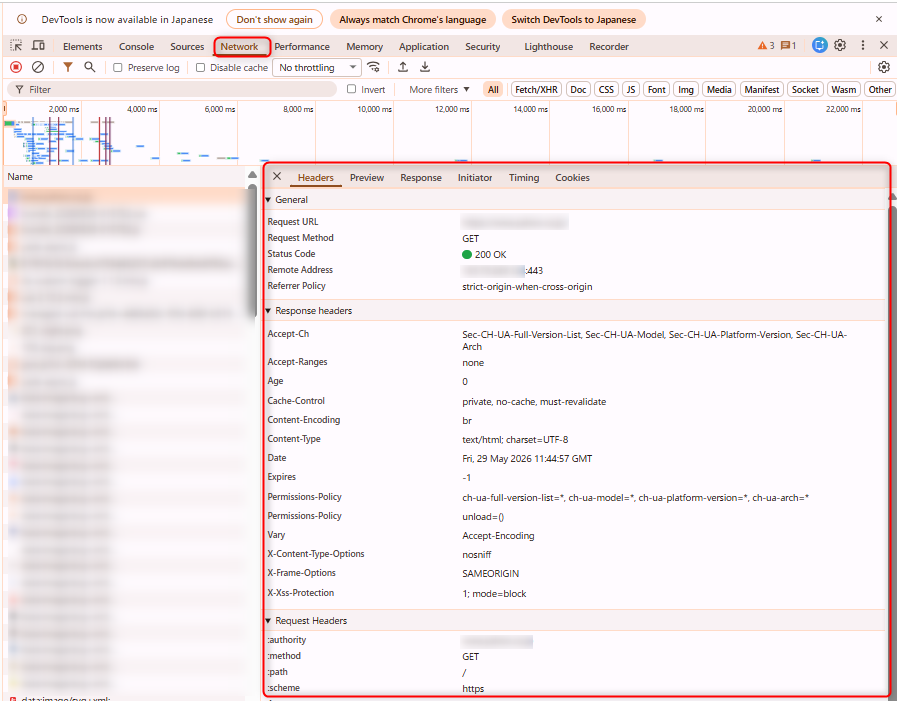The height and width of the screenshot is (701, 897).
Task: Open the More filters dropdown
Action: point(439,89)
